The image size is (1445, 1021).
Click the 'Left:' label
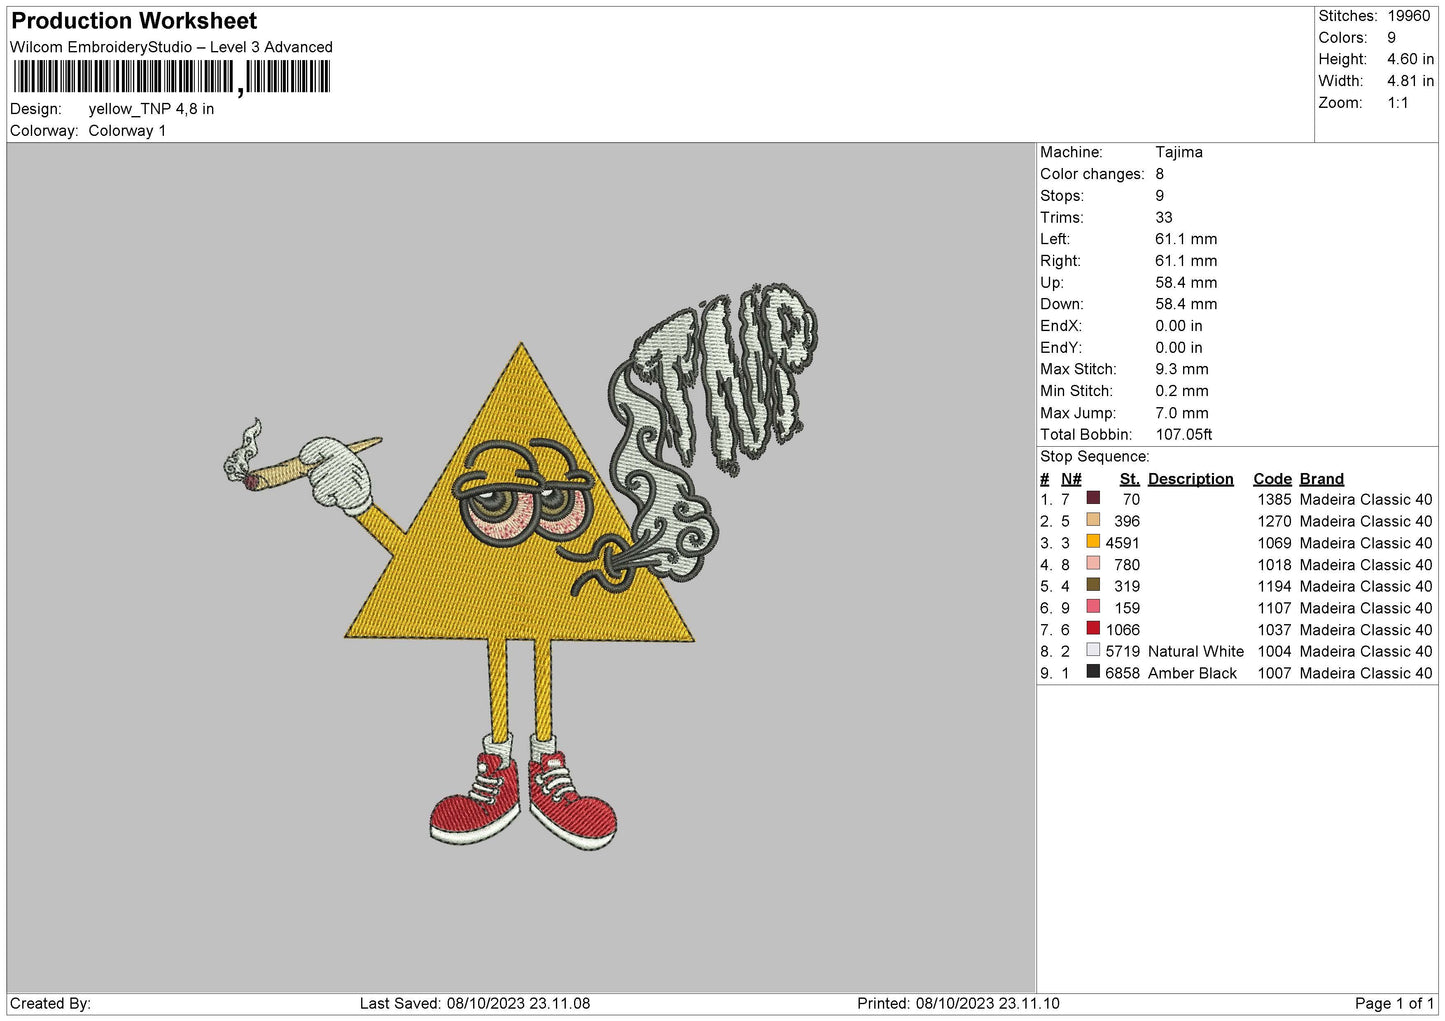pos(1055,239)
